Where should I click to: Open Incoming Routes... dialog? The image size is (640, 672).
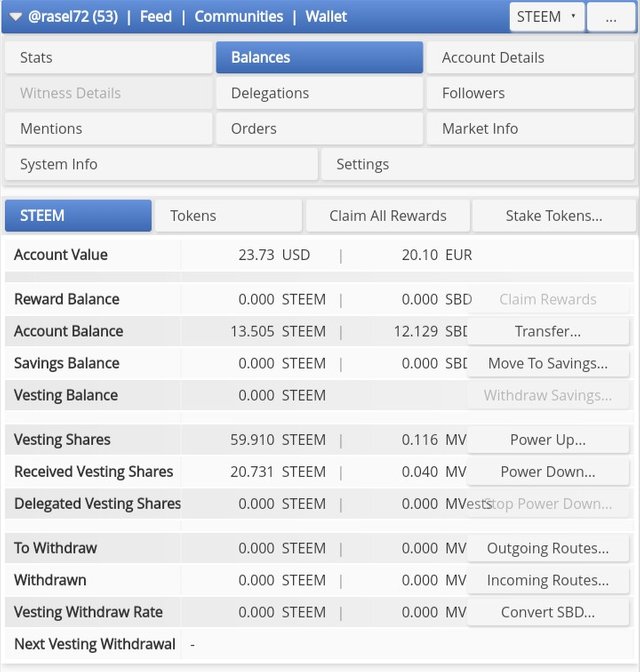pyautogui.click(x=548, y=580)
